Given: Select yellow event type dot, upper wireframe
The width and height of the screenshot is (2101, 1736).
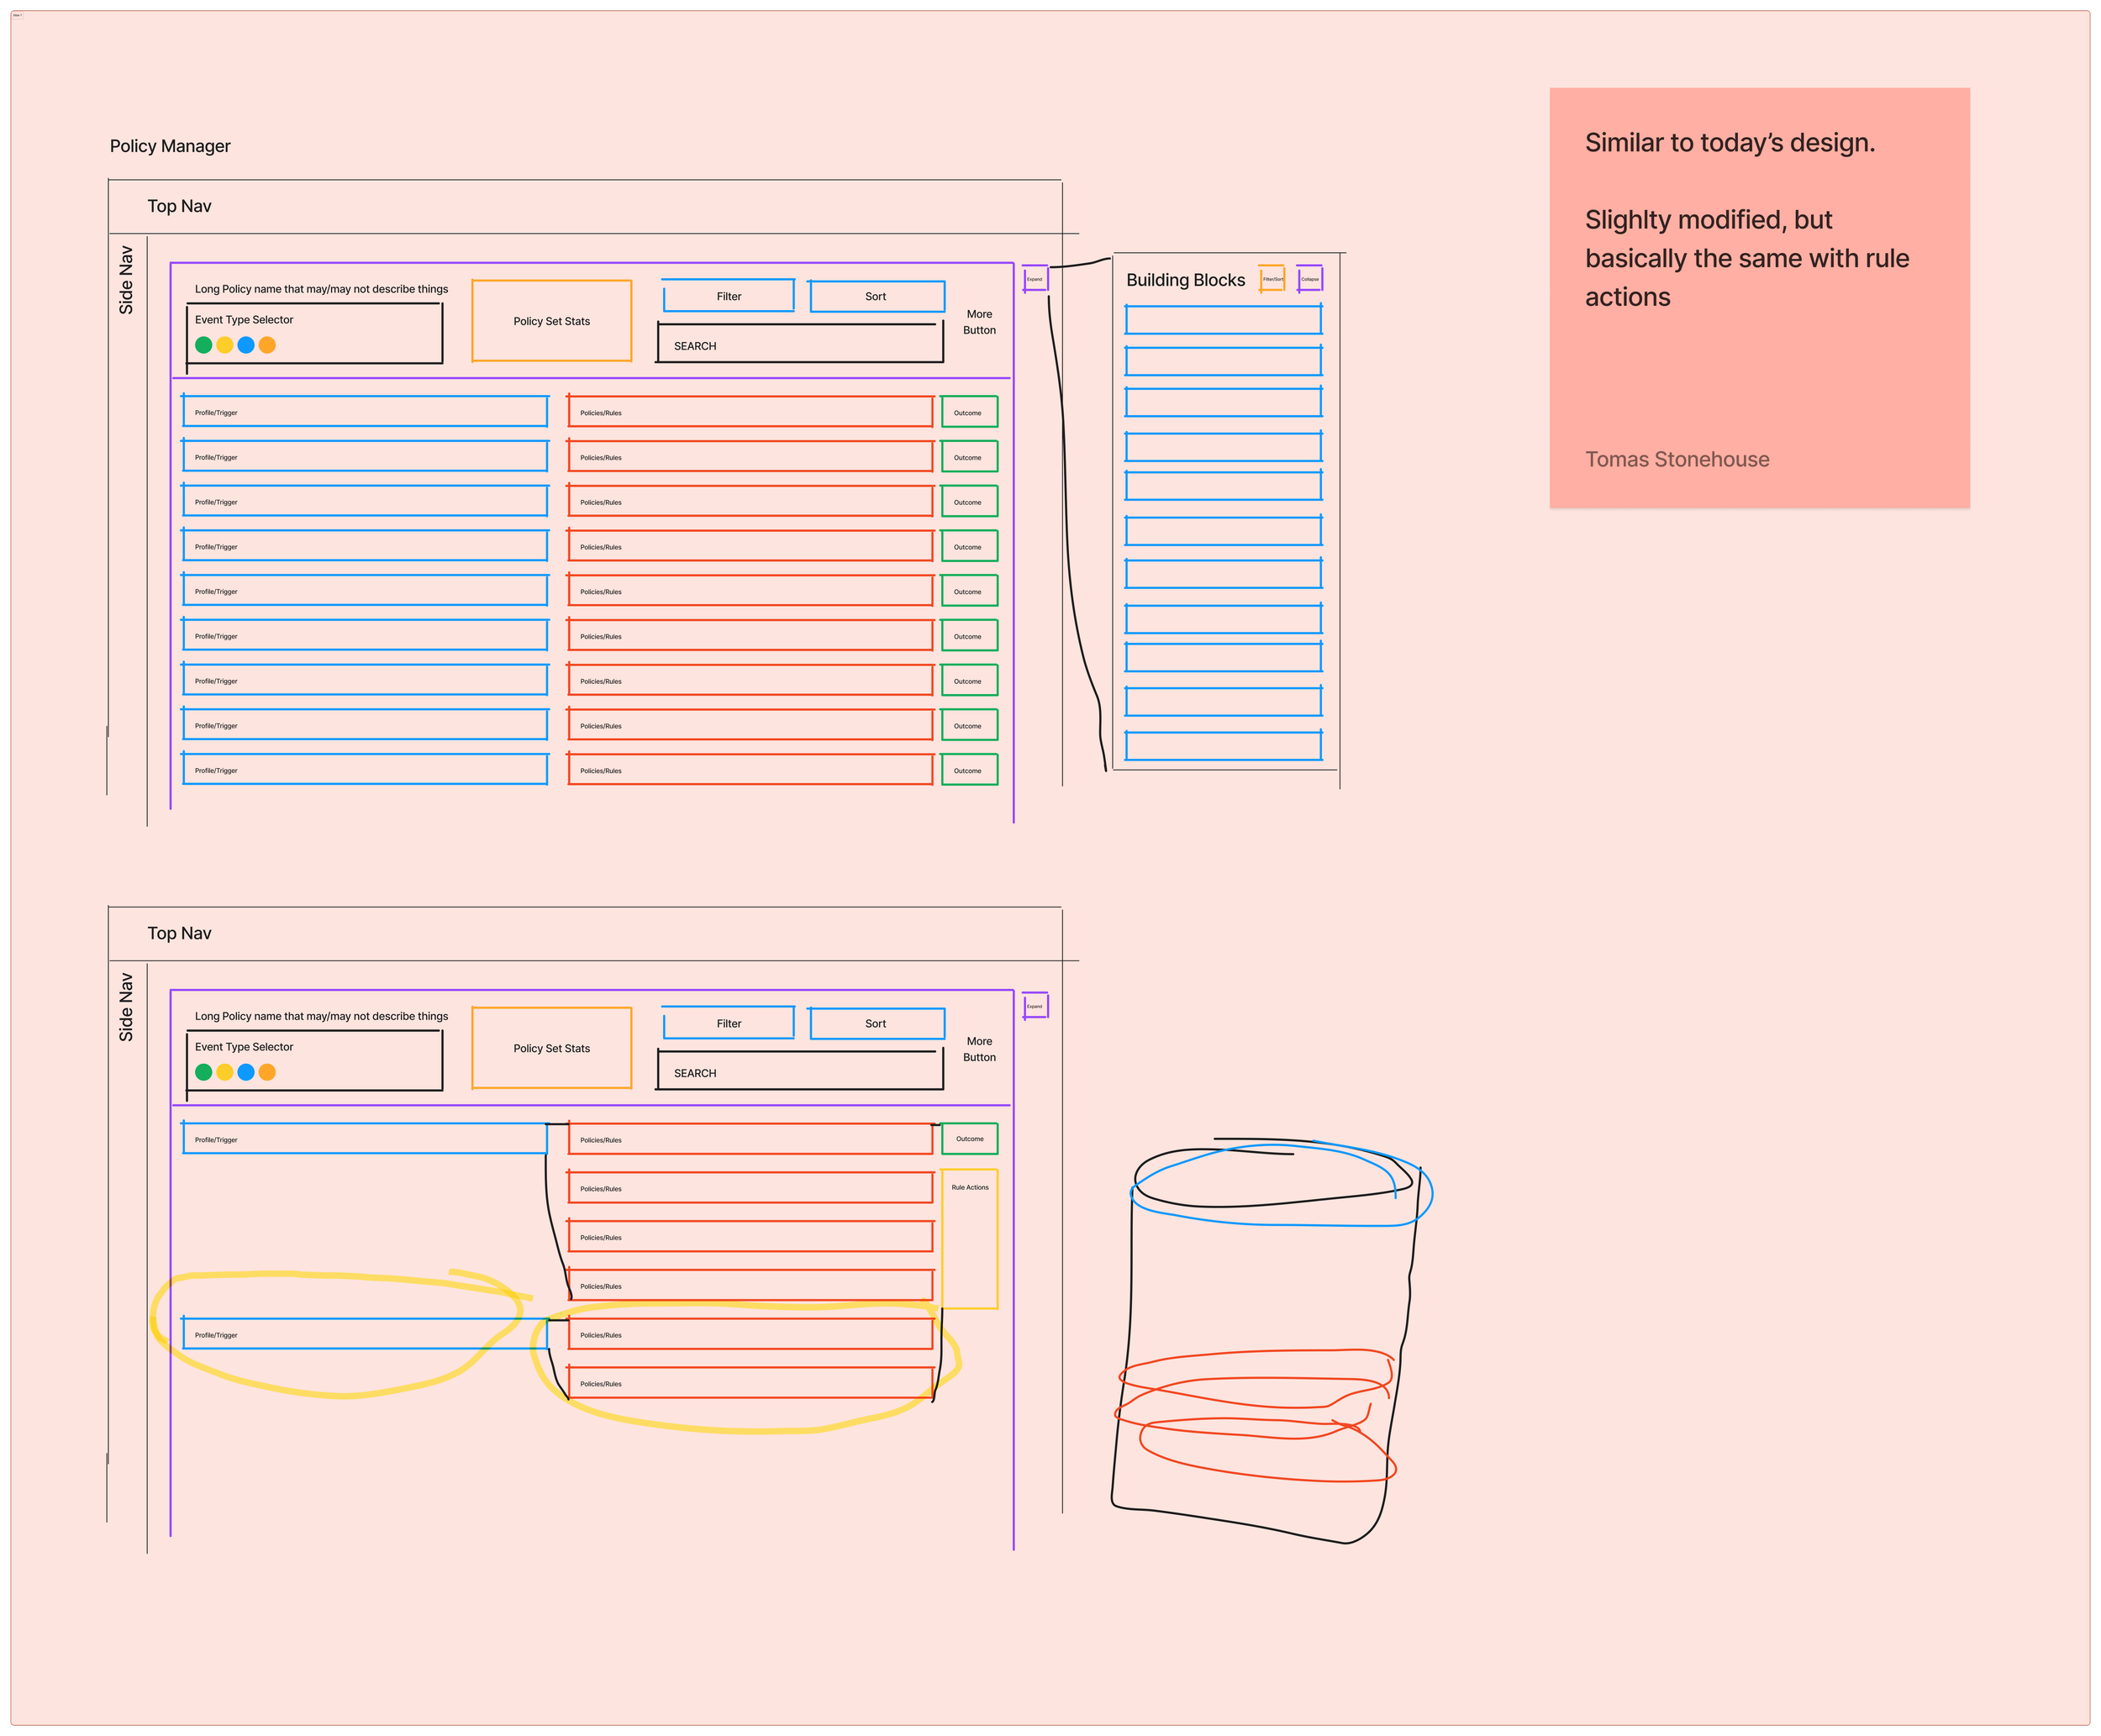Looking at the screenshot, I should pos(225,345).
